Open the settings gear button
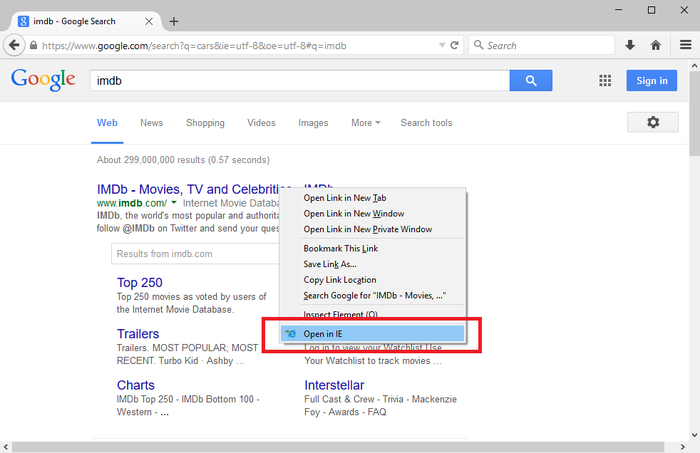This screenshot has width=700, height=453. [x=653, y=122]
